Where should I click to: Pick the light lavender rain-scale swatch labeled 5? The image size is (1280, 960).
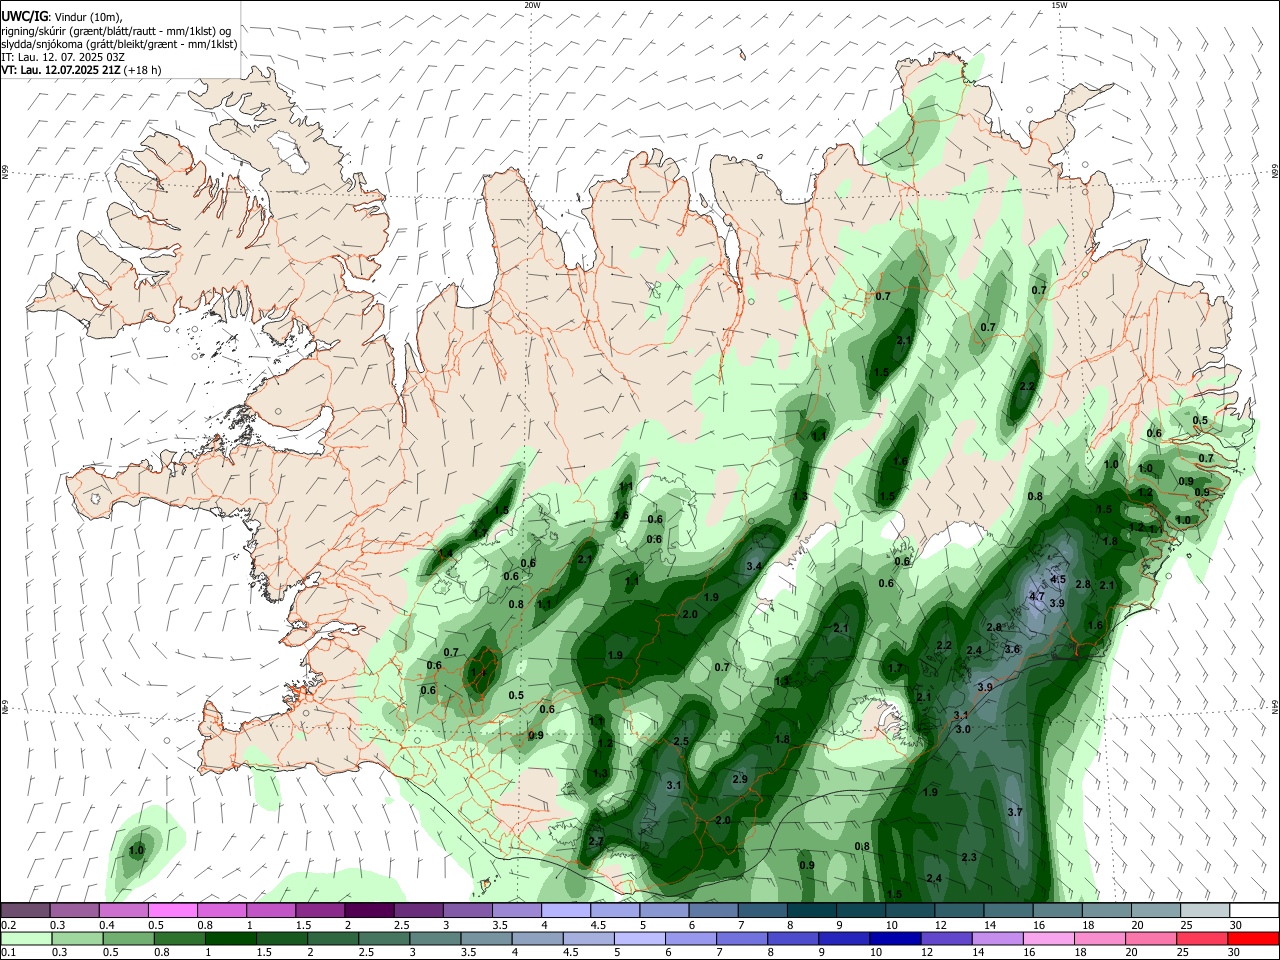pyautogui.click(x=641, y=938)
